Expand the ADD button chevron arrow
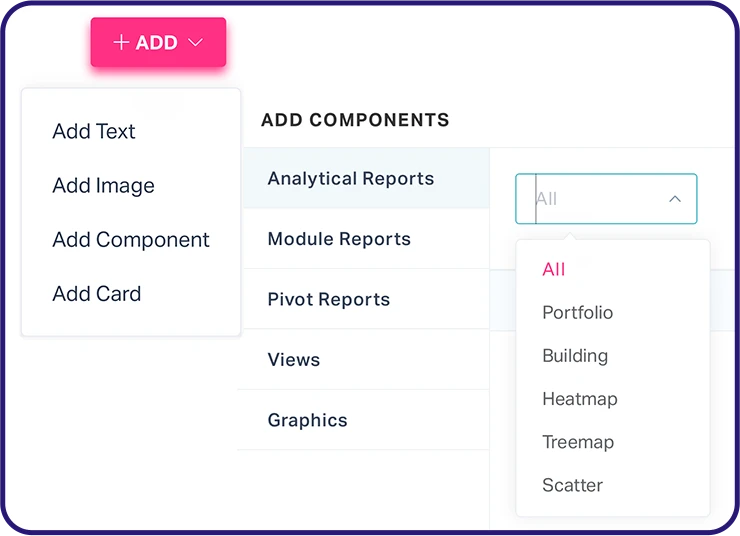The image size is (740, 536). 196,43
